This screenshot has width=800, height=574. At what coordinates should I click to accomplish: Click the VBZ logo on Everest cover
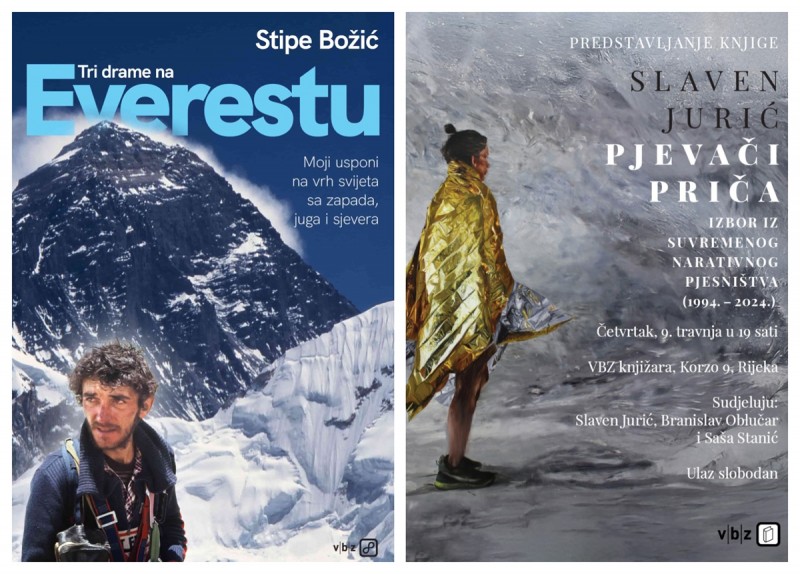coord(356,548)
